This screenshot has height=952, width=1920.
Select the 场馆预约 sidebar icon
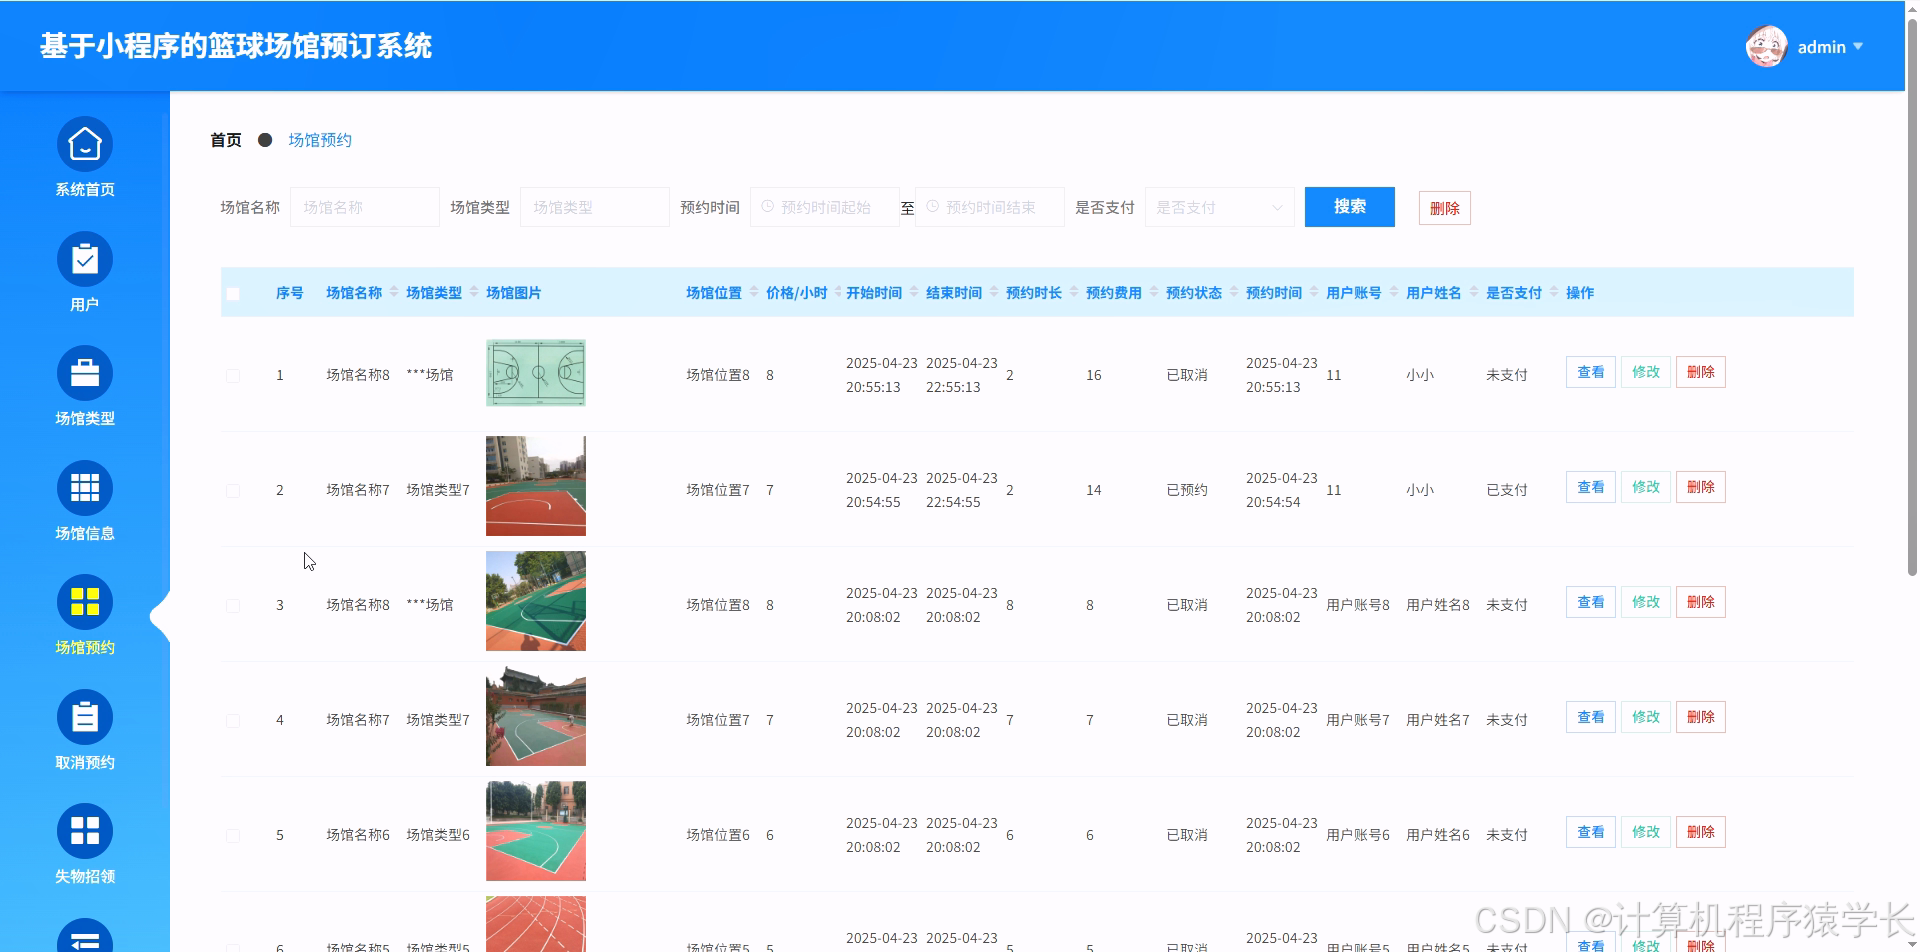pos(84,601)
